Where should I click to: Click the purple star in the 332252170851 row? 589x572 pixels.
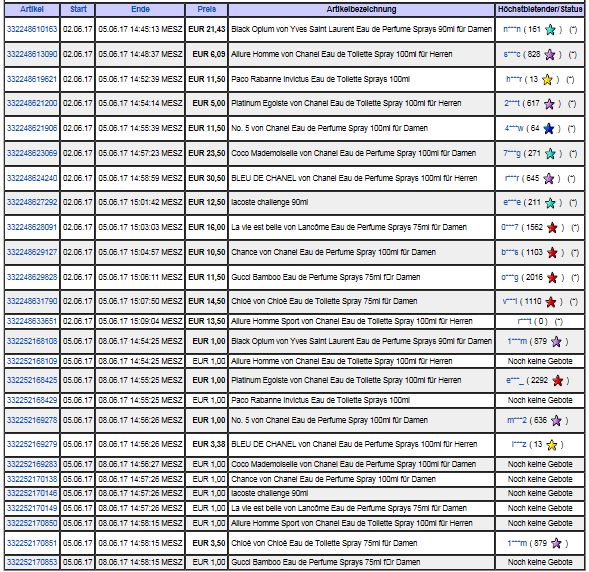pyautogui.click(x=556, y=543)
